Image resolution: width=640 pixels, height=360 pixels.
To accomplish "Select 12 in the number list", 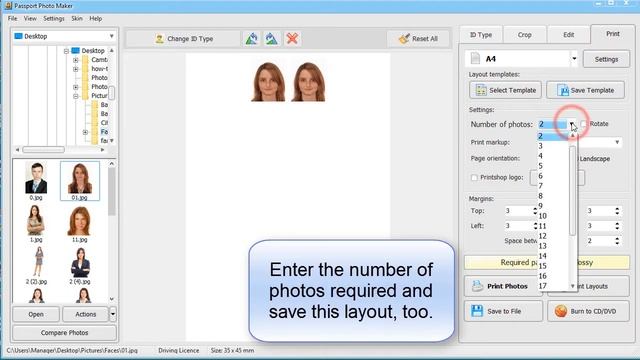I will pyautogui.click(x=553, y=236).
